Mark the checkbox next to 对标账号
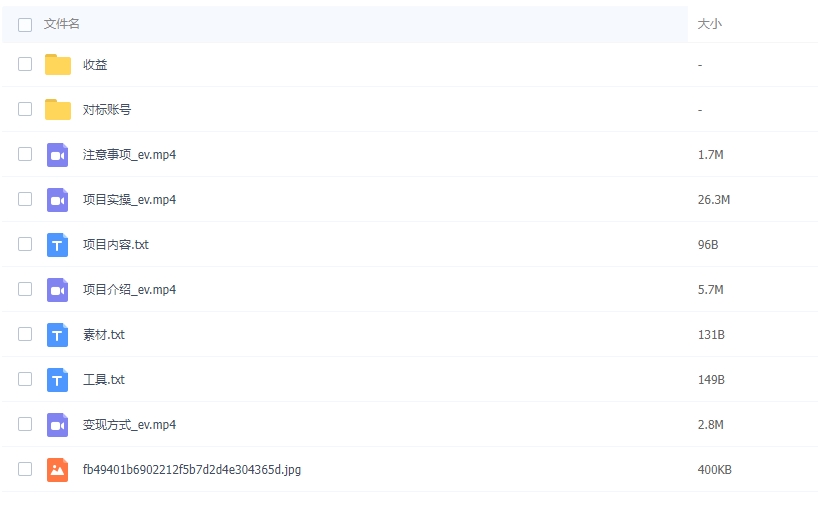The width and height of the screenshot is (818, 520). coord(25,110)
